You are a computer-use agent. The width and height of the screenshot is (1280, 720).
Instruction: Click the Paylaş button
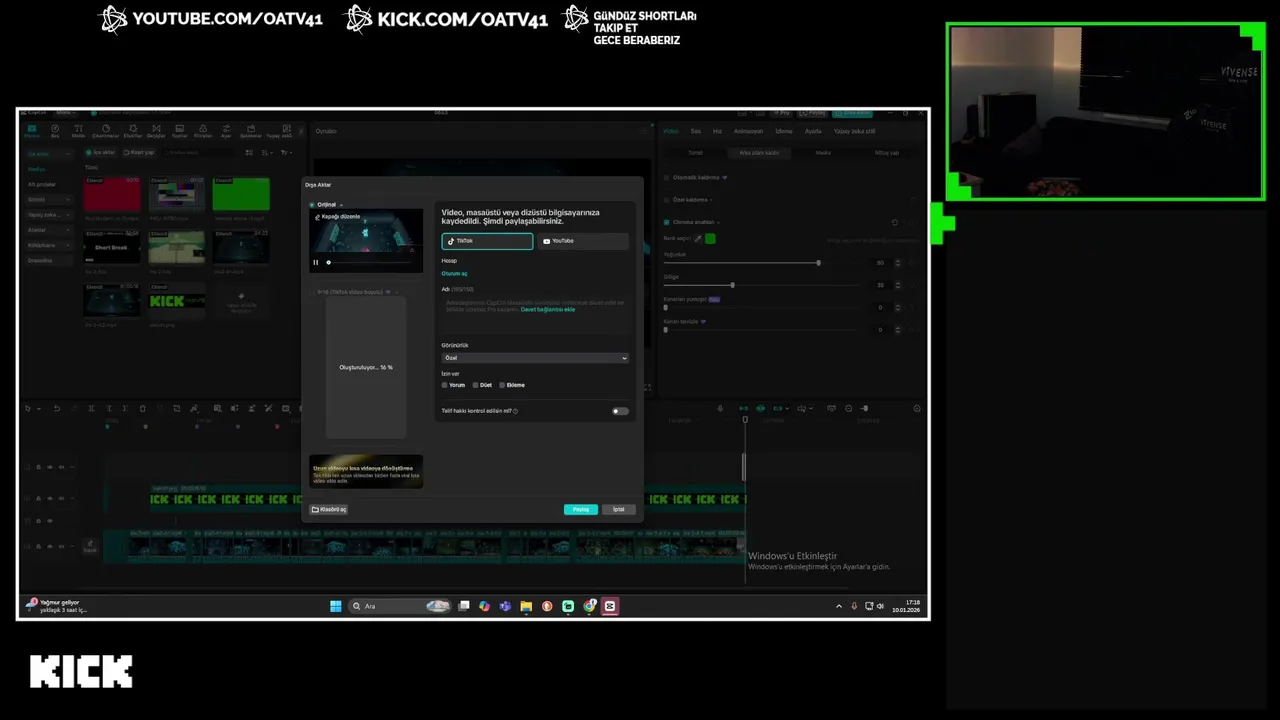pos(580,509)
